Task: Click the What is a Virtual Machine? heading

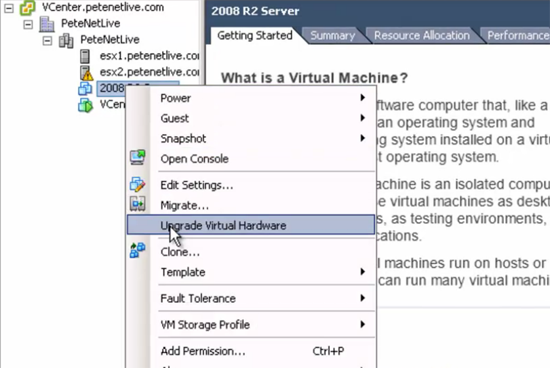Action: 314,78
